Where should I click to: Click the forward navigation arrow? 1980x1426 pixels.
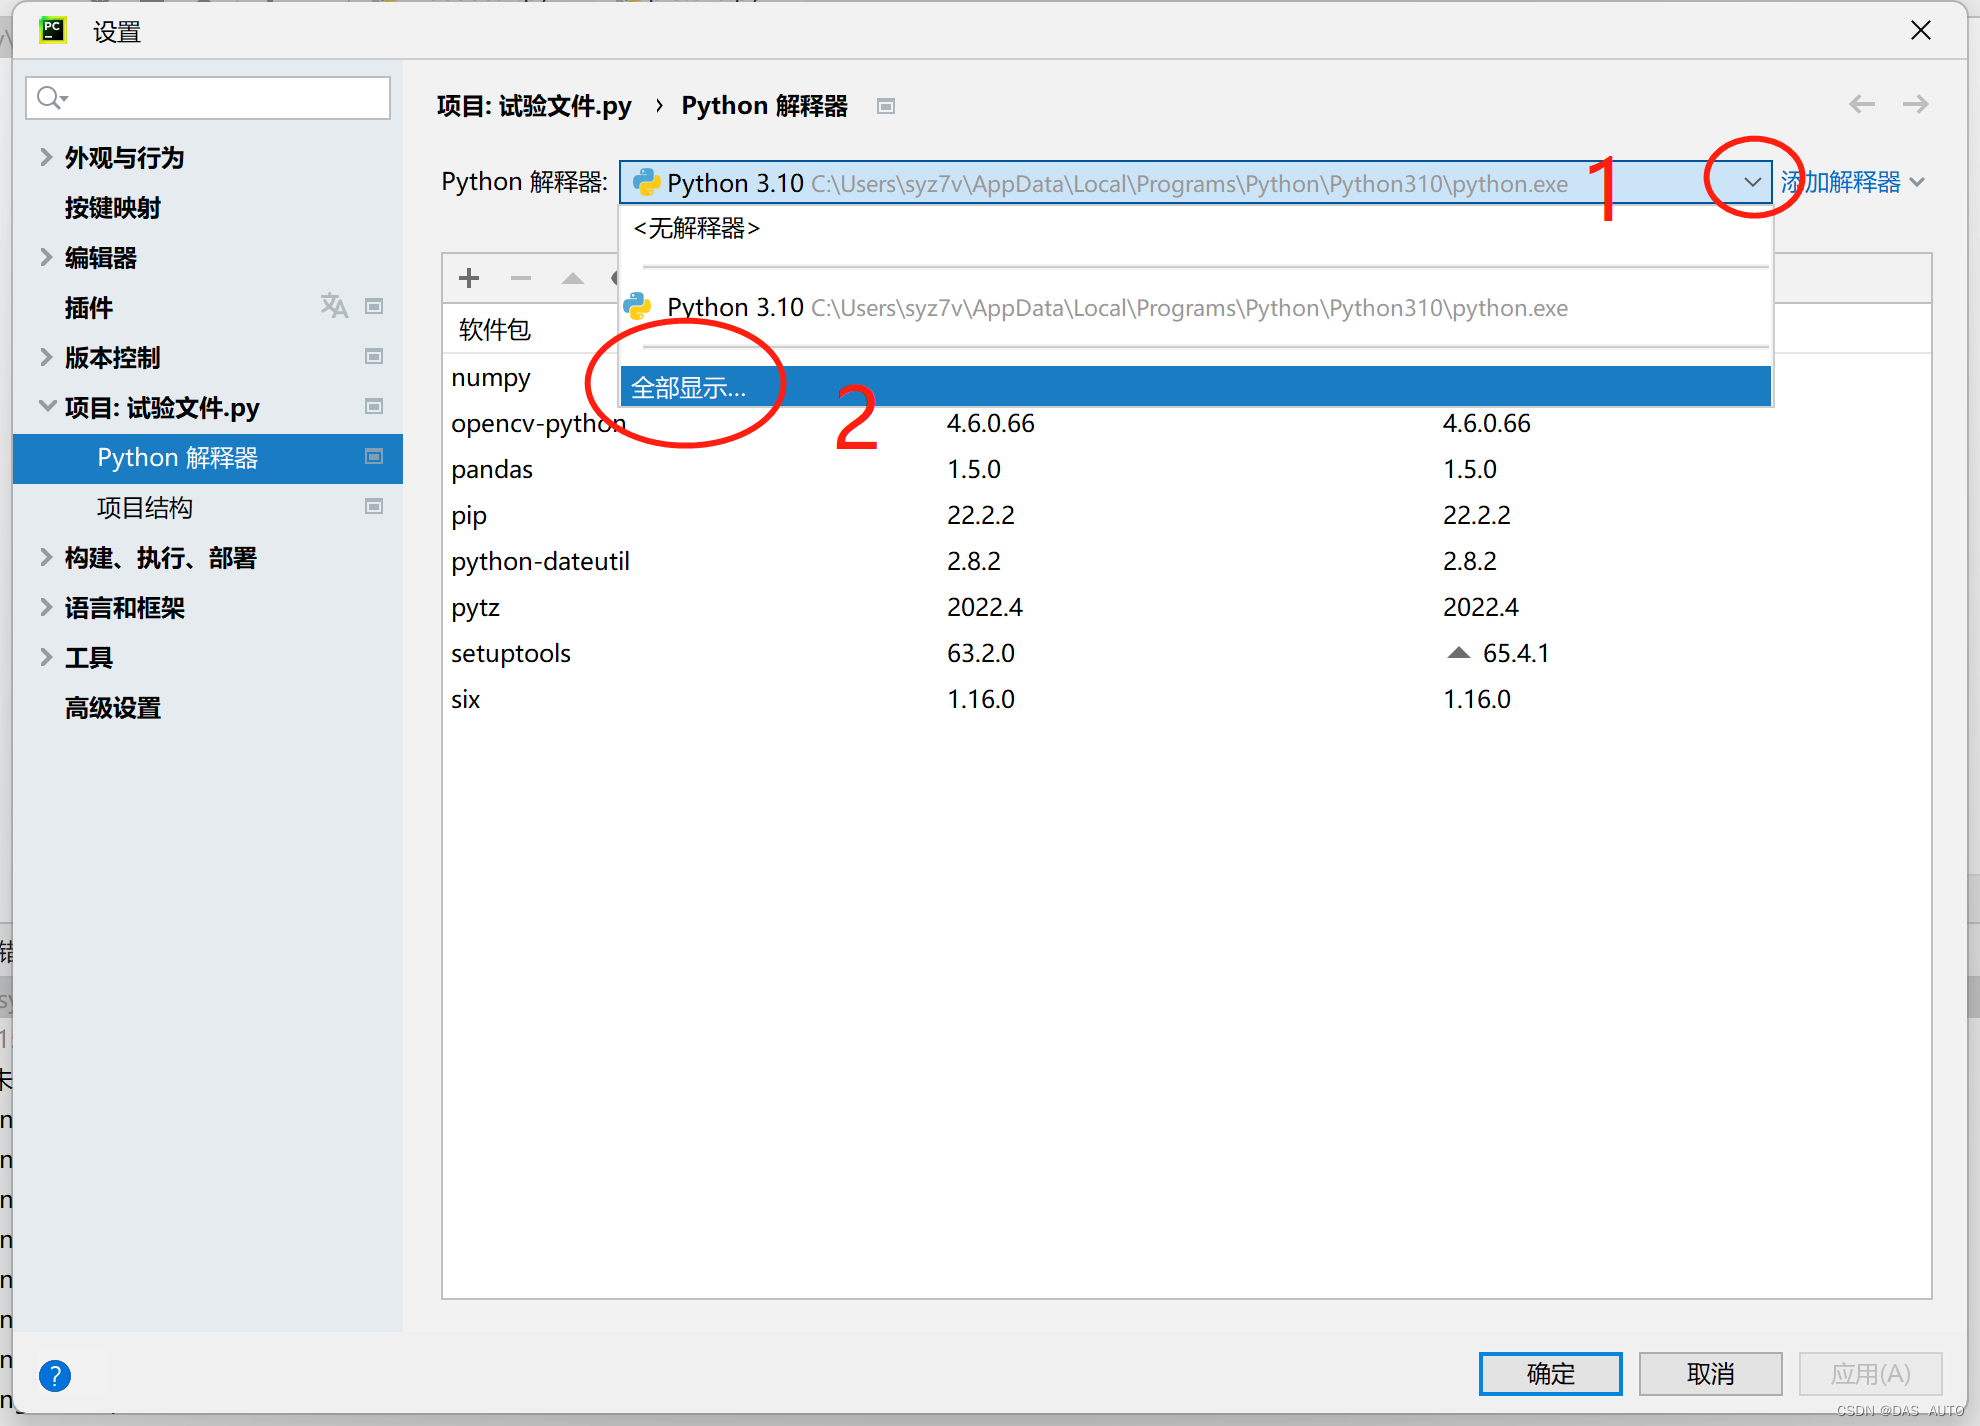point(1915,104)
